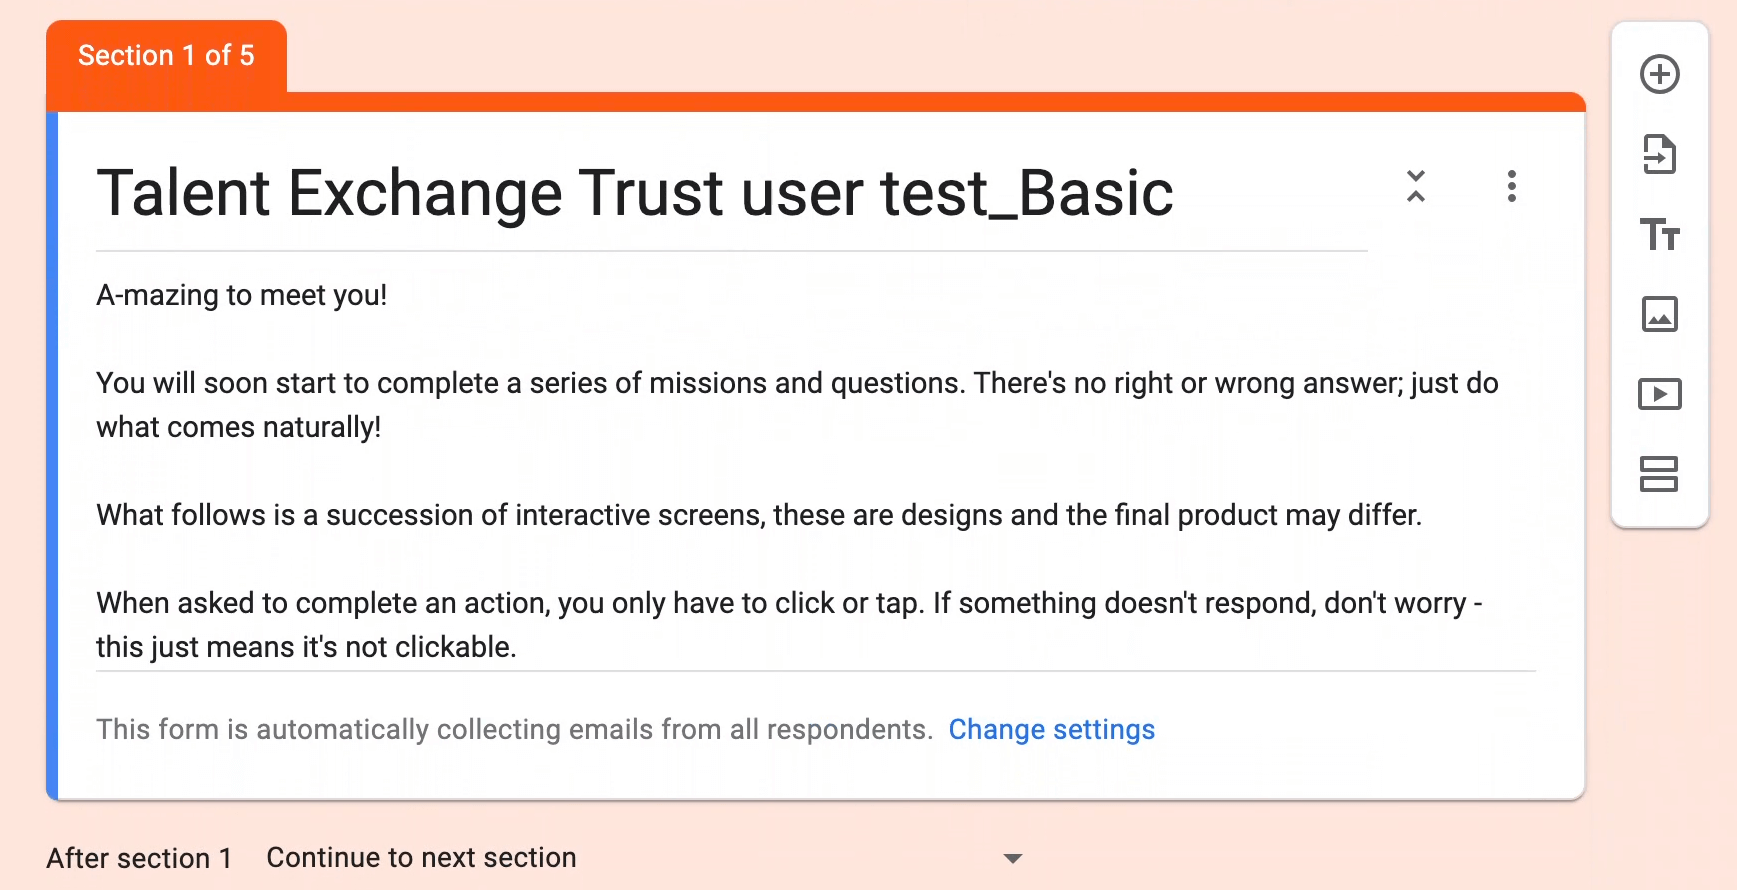Click the dropdown arrow after section 1

click(x=1012, y=859)
